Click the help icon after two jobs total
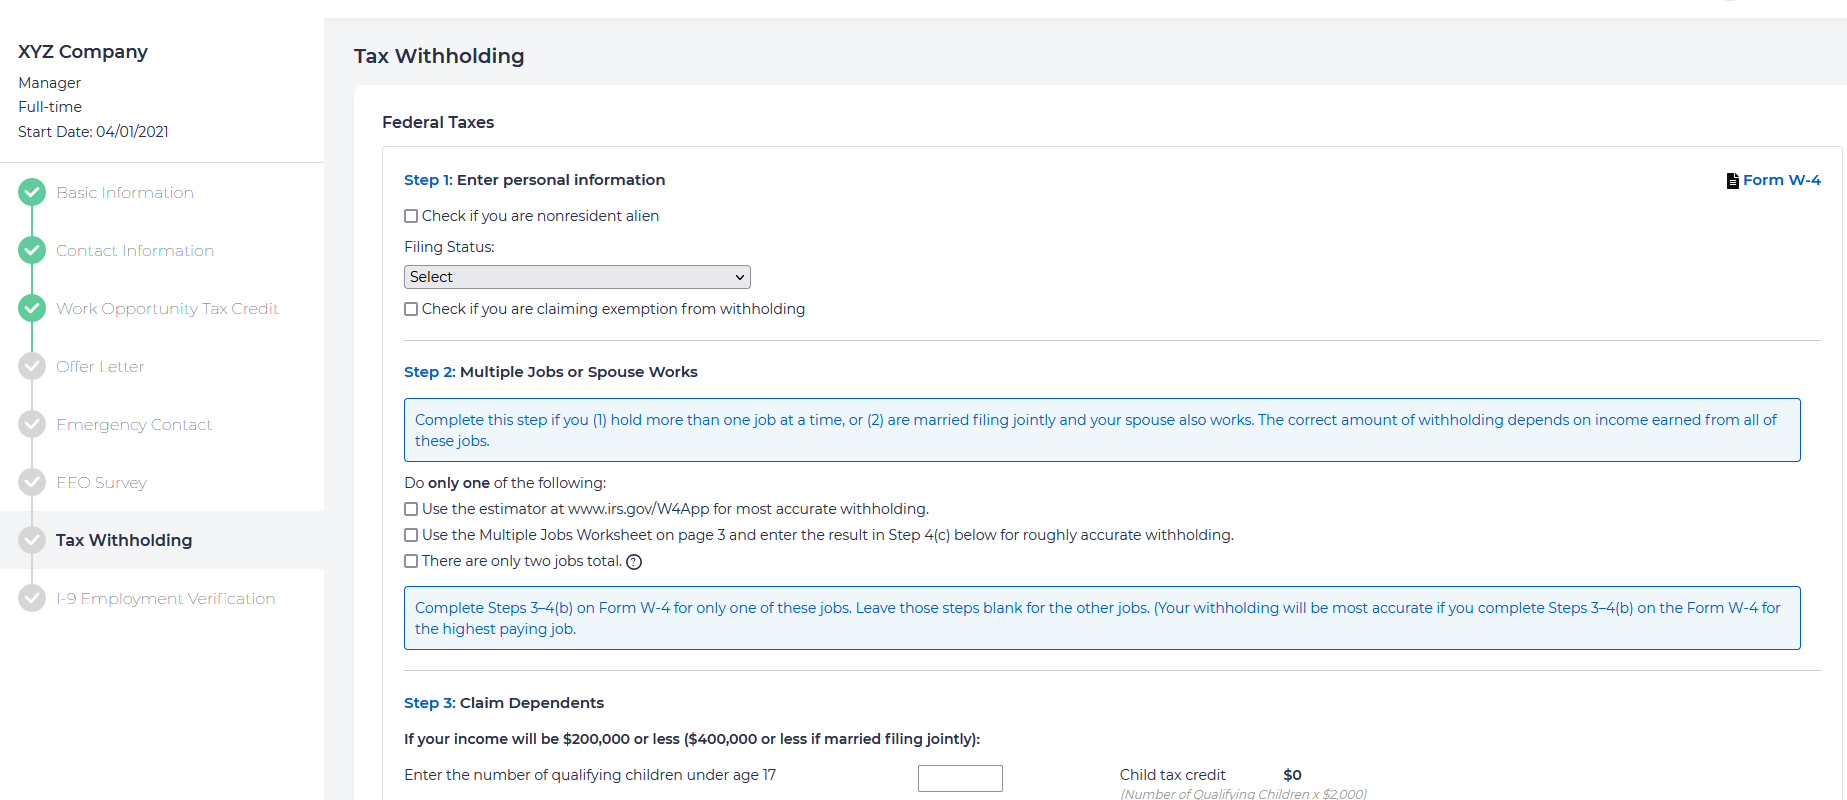Image resolution: width=1847 pixels, height=800 pixels. tap(634, 562)
